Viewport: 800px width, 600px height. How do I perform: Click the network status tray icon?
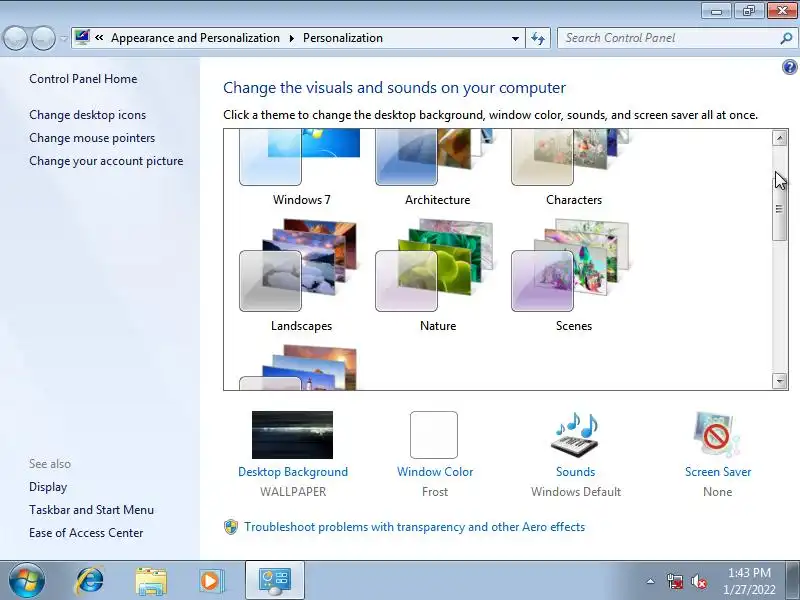[x=675, y=581]
